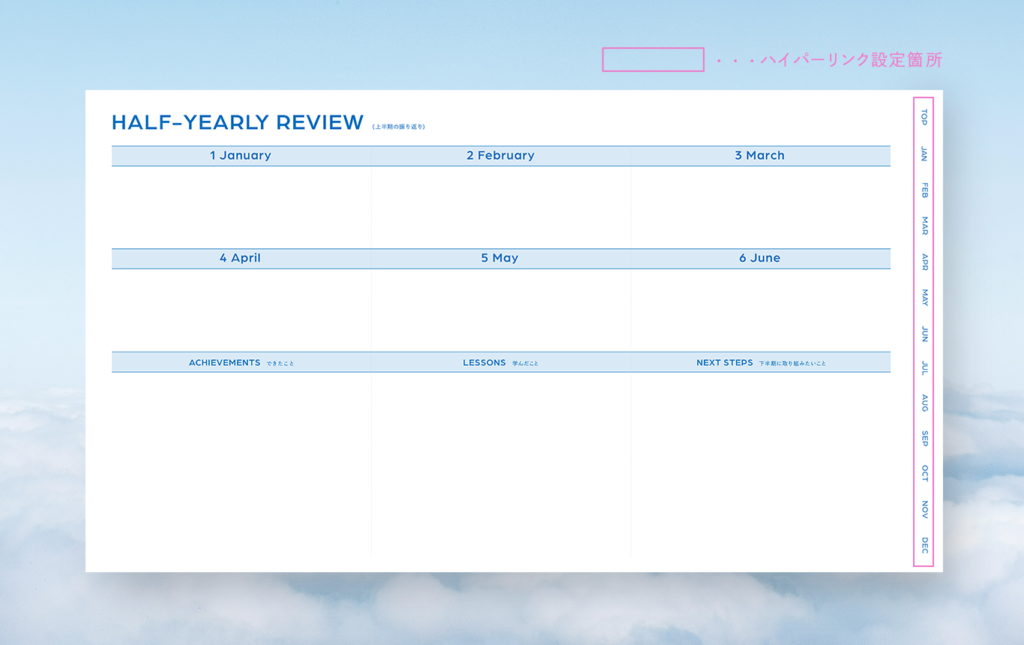The height and width of the screenshot is (645, 1024).
Task: Jump to the TOP side tab
Action: [924, 117]
